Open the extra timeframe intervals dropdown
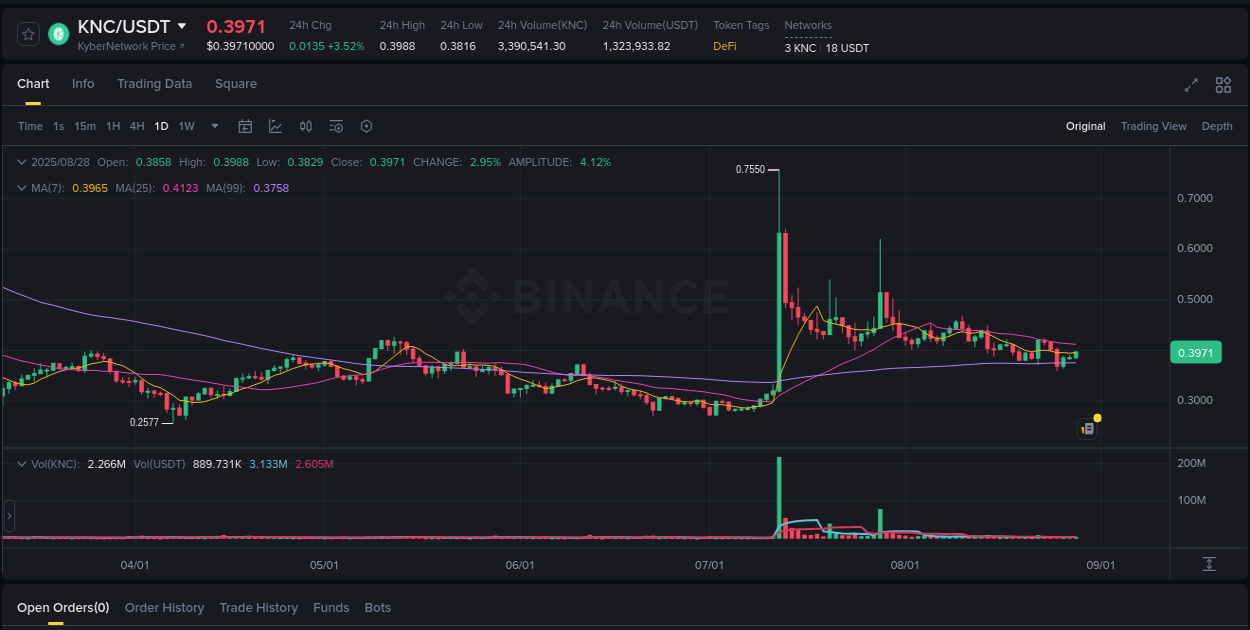 coord(214,126)
